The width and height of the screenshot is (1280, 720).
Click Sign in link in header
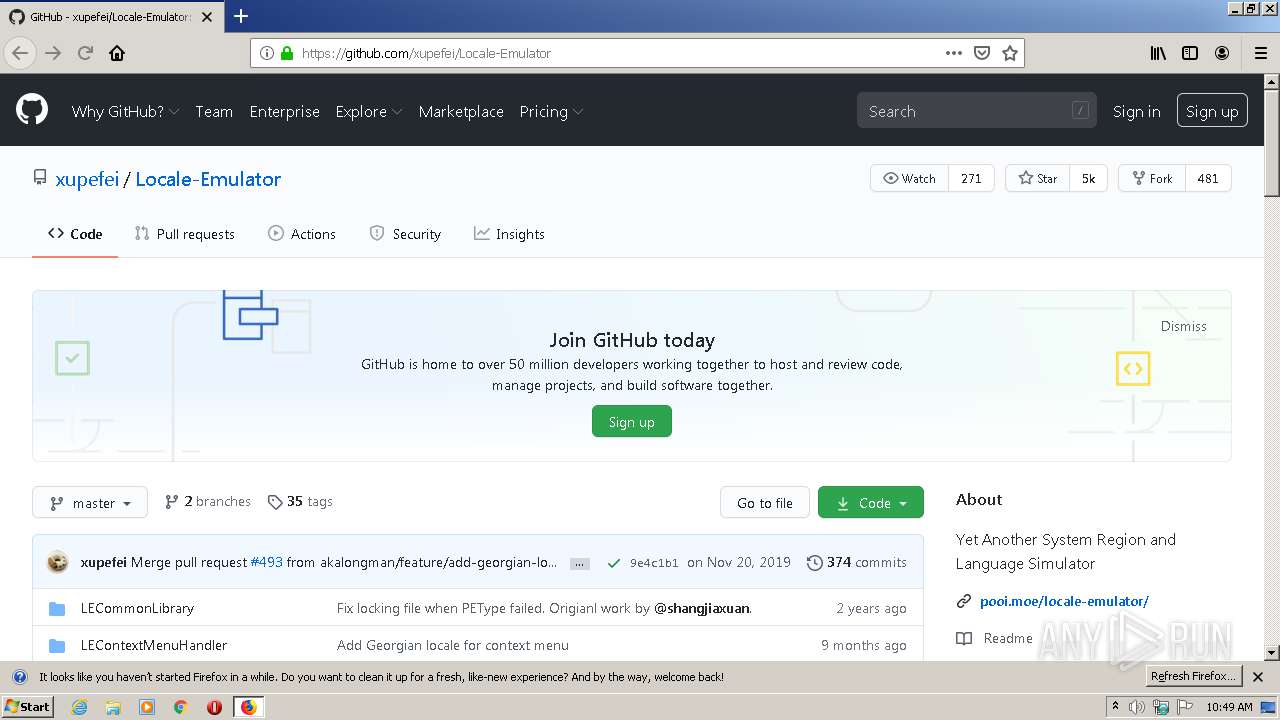(x=1137, y=111)
